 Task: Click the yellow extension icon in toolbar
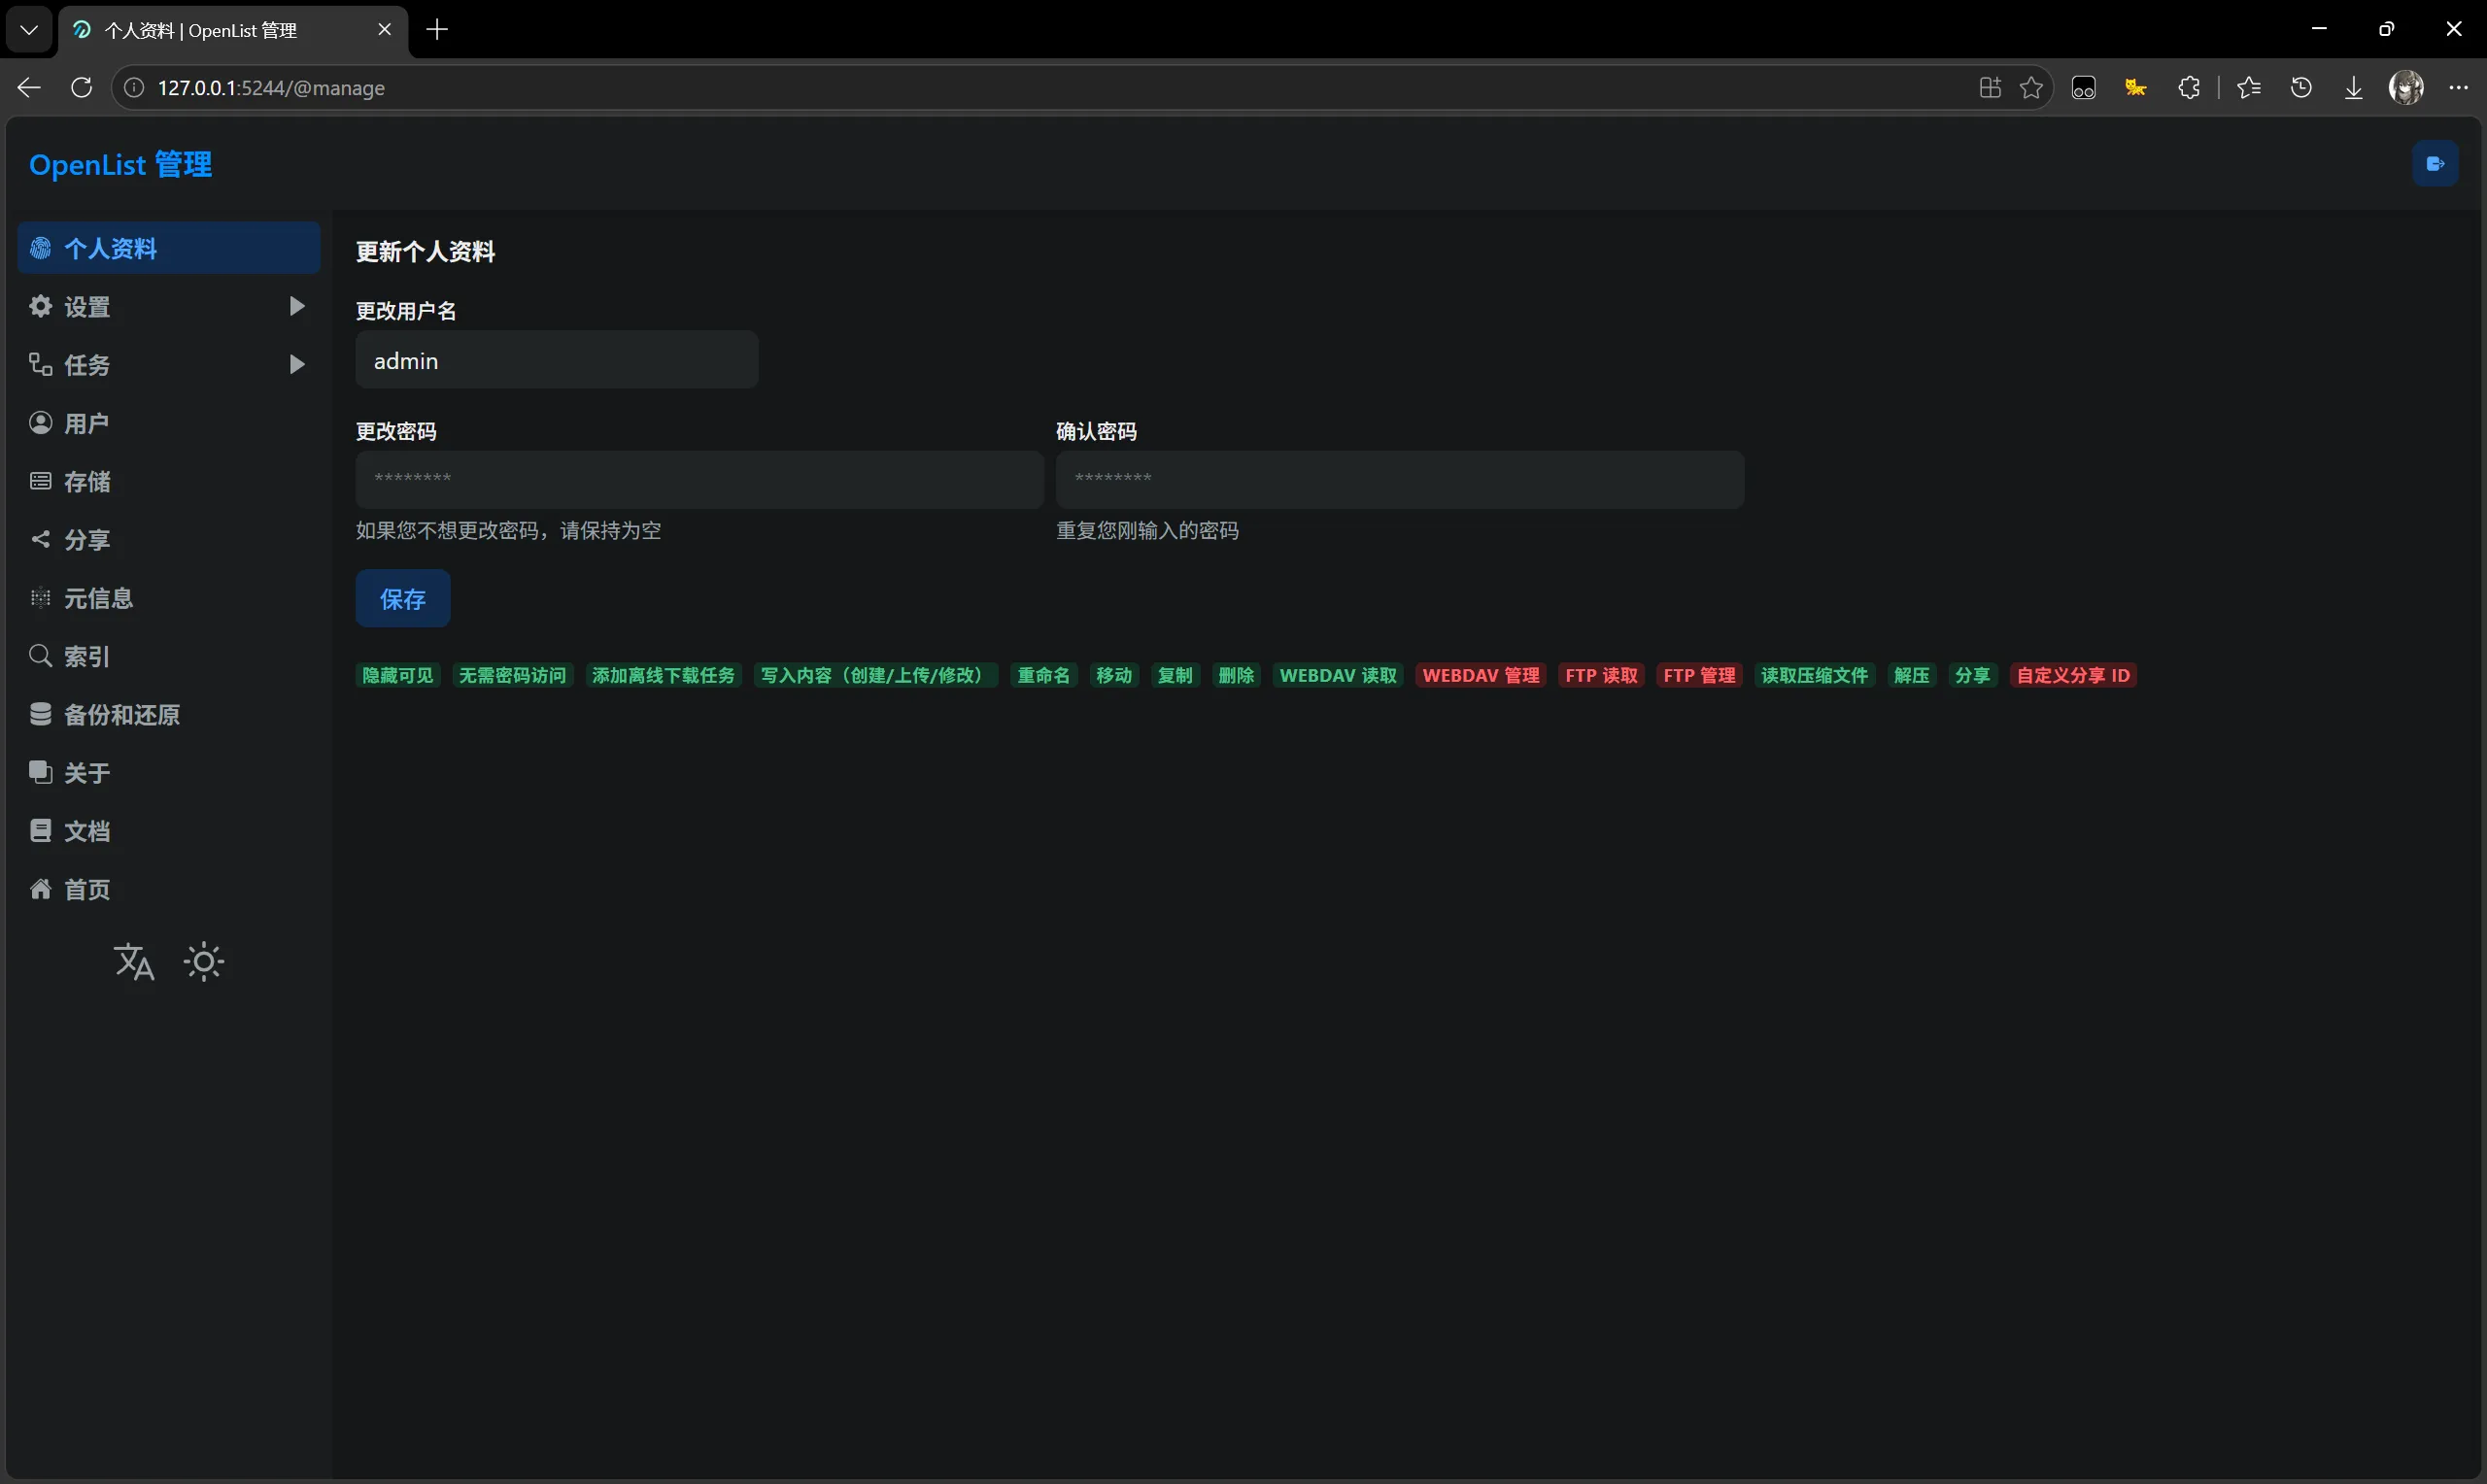pos(2136,88)
